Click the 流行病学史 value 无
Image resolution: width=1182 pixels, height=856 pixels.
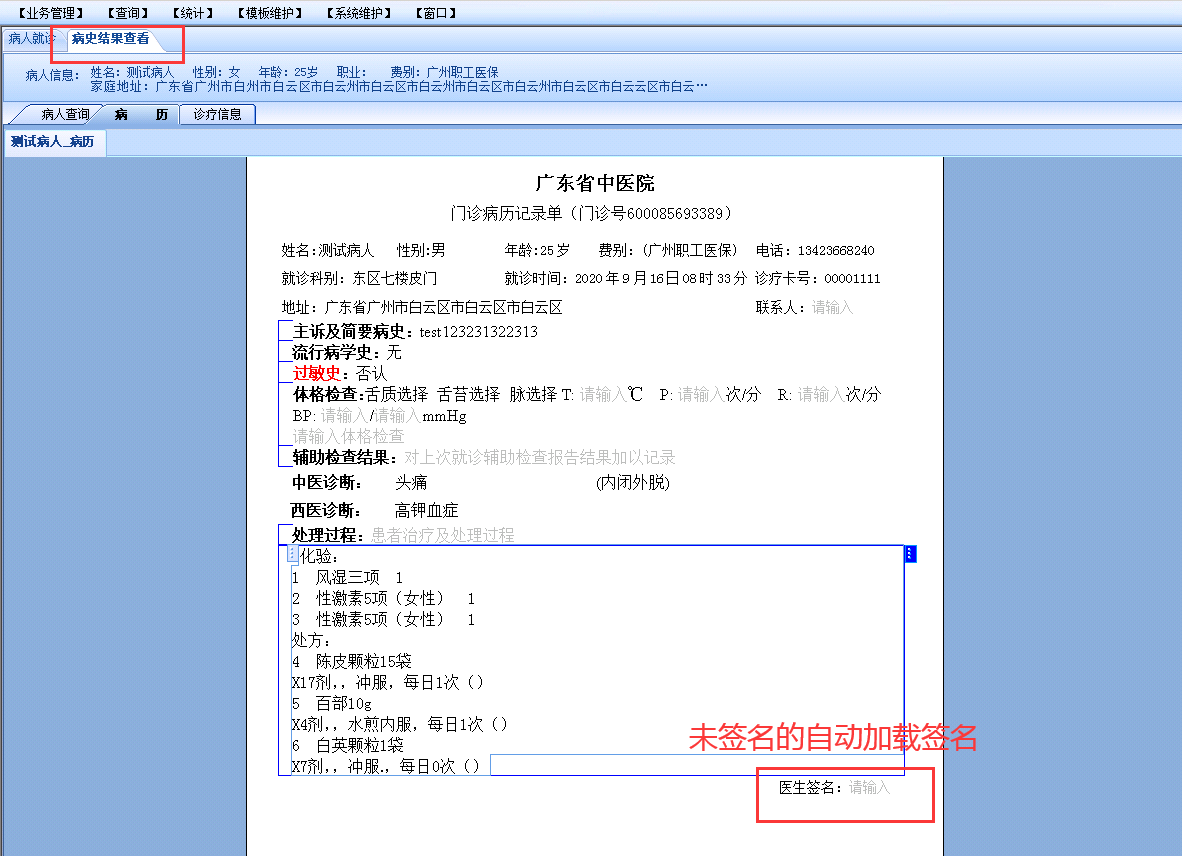[x=394, y=353]
